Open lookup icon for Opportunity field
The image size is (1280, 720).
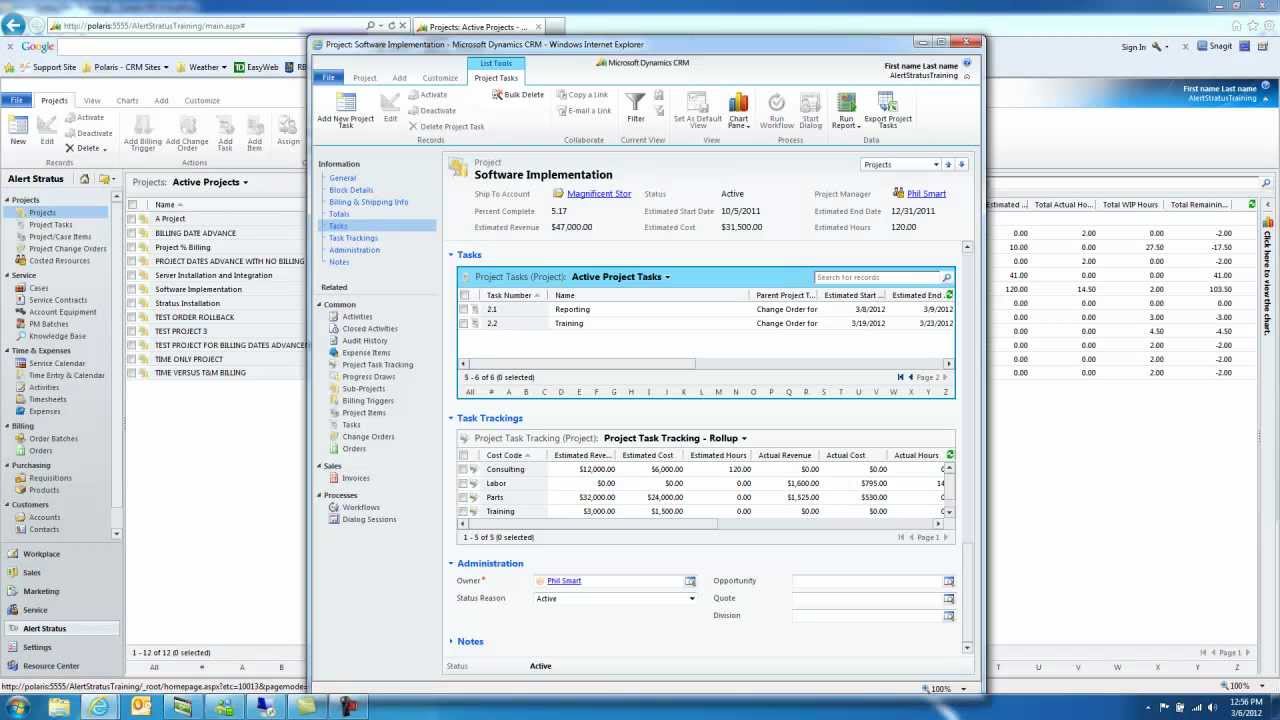coord(949,581)
